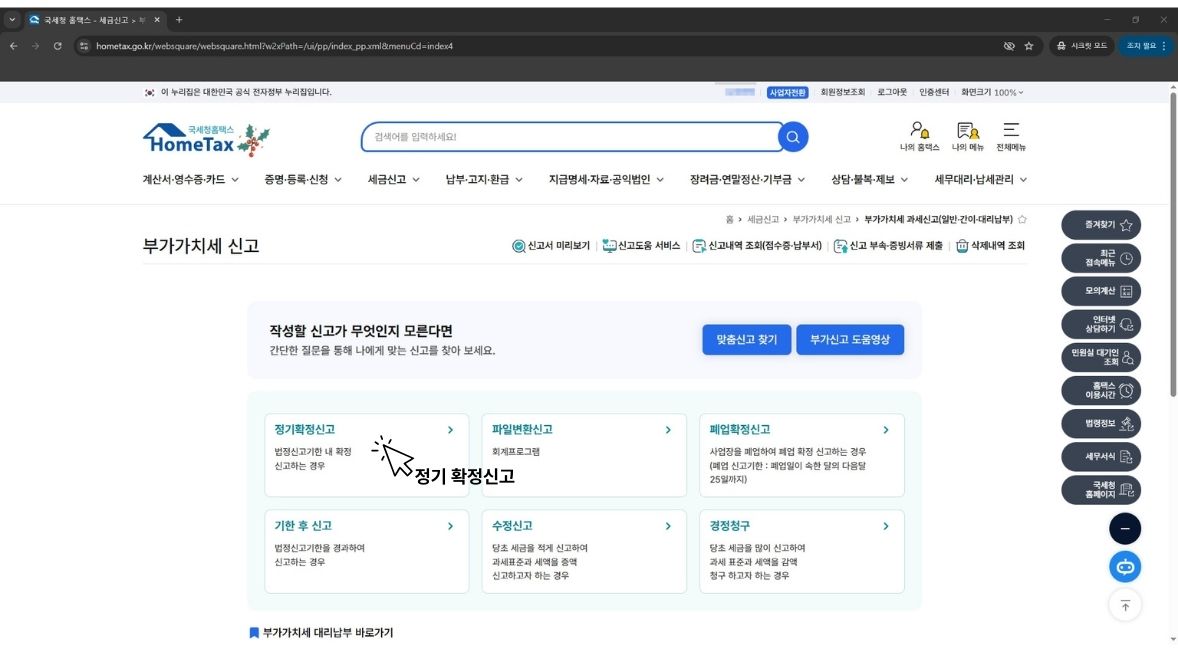Click the scroll-to-top arrow button

[x=1125, y=605]
